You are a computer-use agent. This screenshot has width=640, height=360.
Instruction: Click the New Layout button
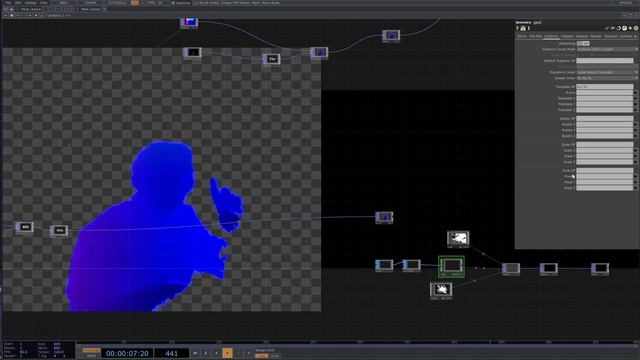click(90, 9)
